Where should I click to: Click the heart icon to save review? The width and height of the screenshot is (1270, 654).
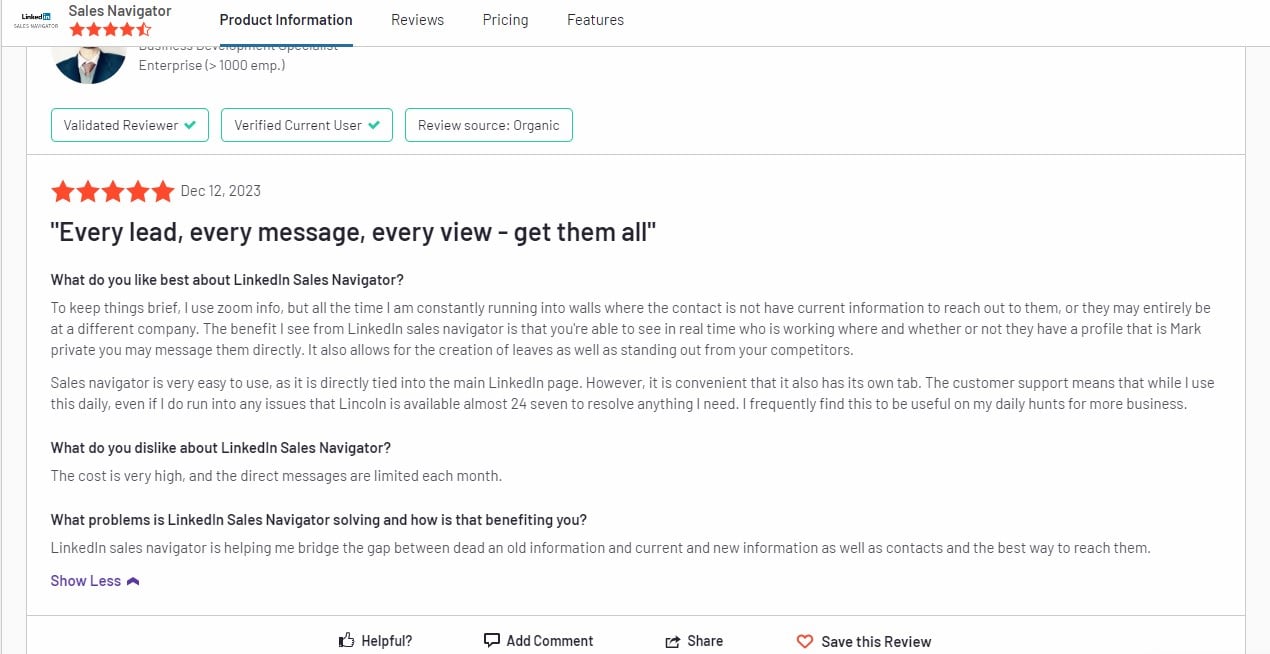(805, 642)
